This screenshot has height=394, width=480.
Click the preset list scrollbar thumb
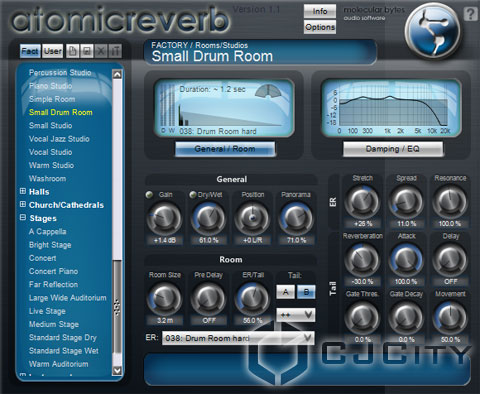click(x=117, y=307)
